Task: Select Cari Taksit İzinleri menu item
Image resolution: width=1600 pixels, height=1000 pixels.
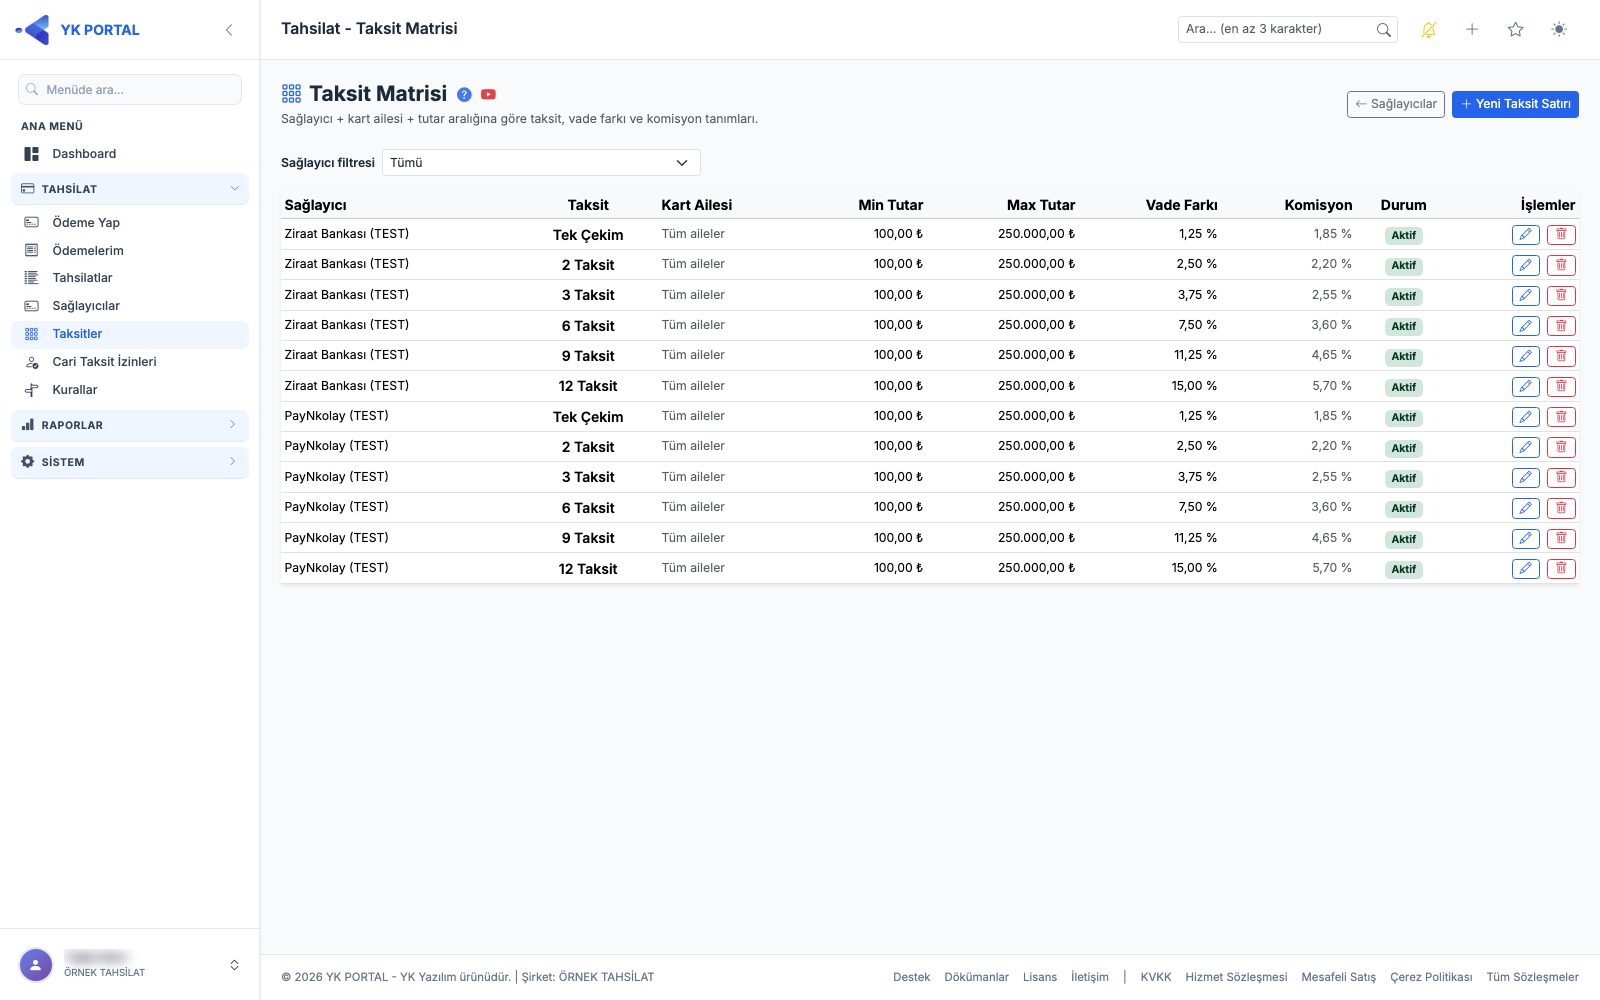Action: pos(130,362)
